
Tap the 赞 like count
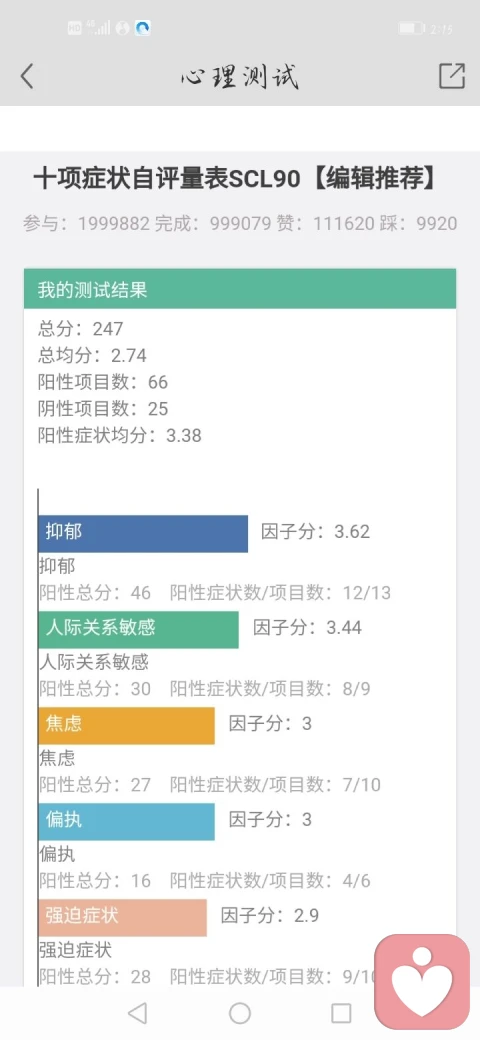(325, 224)
